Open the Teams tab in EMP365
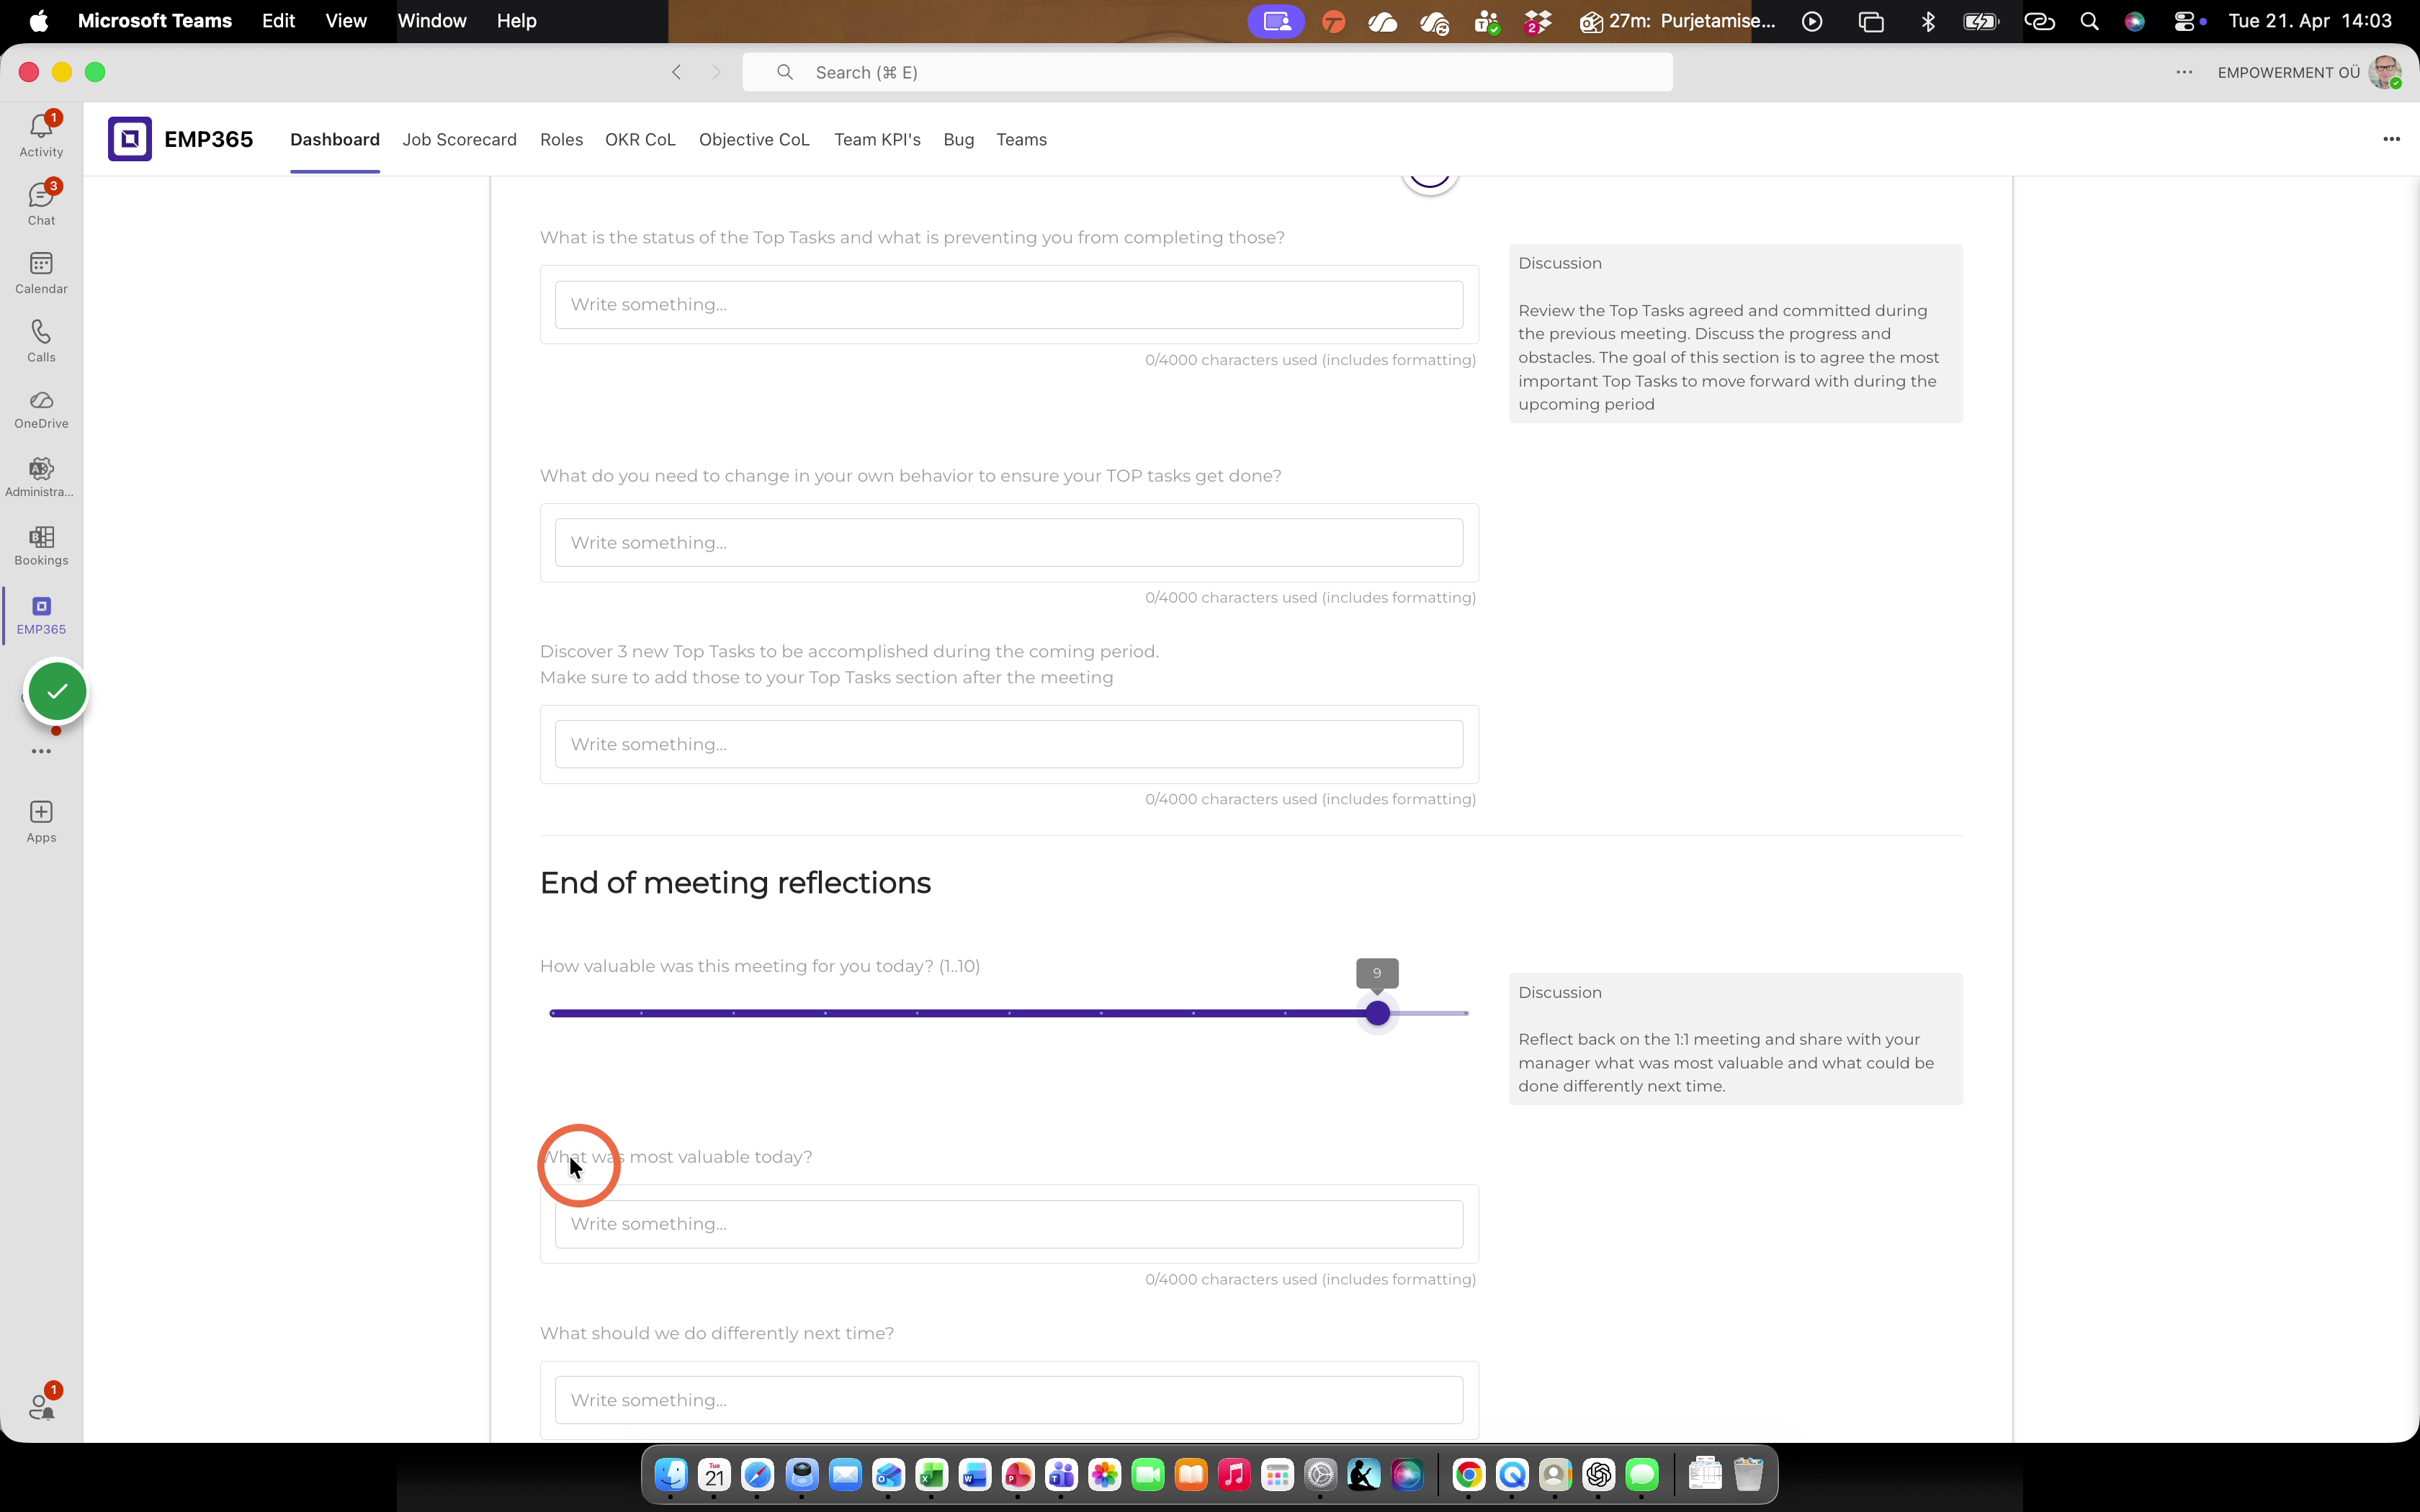Image resolution: width=2420 pixels, height=1512 pixels. (x=1021, y=140)
